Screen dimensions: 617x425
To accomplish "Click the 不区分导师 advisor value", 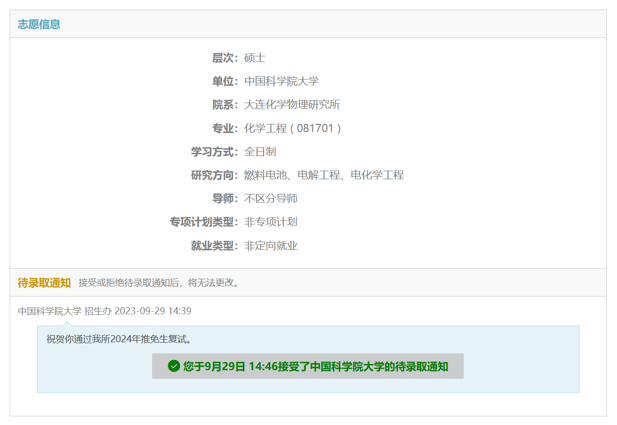I will click(271, 198).
